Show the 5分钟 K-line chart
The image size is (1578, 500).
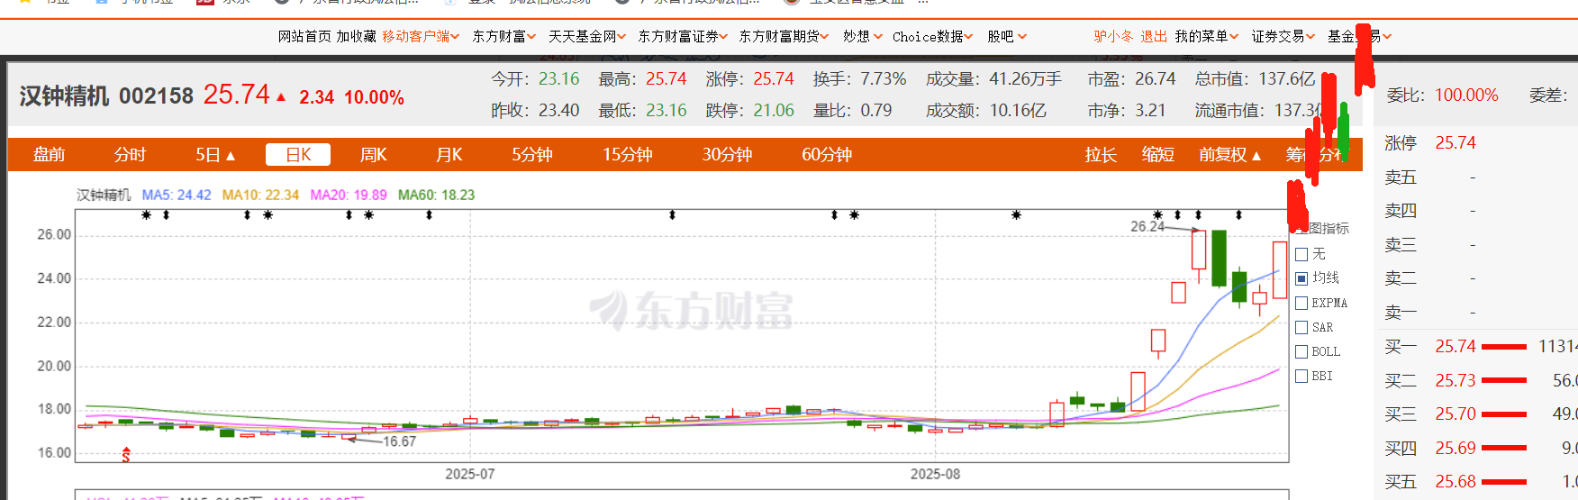click(532, 155)
